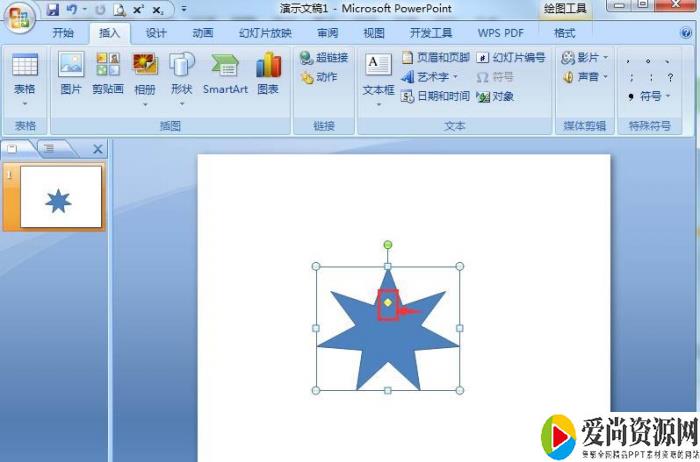Viewport: 700px width, 462px height.
Task: Click the 超链接 hyperlink icon
Action: [x=324, y=58]
